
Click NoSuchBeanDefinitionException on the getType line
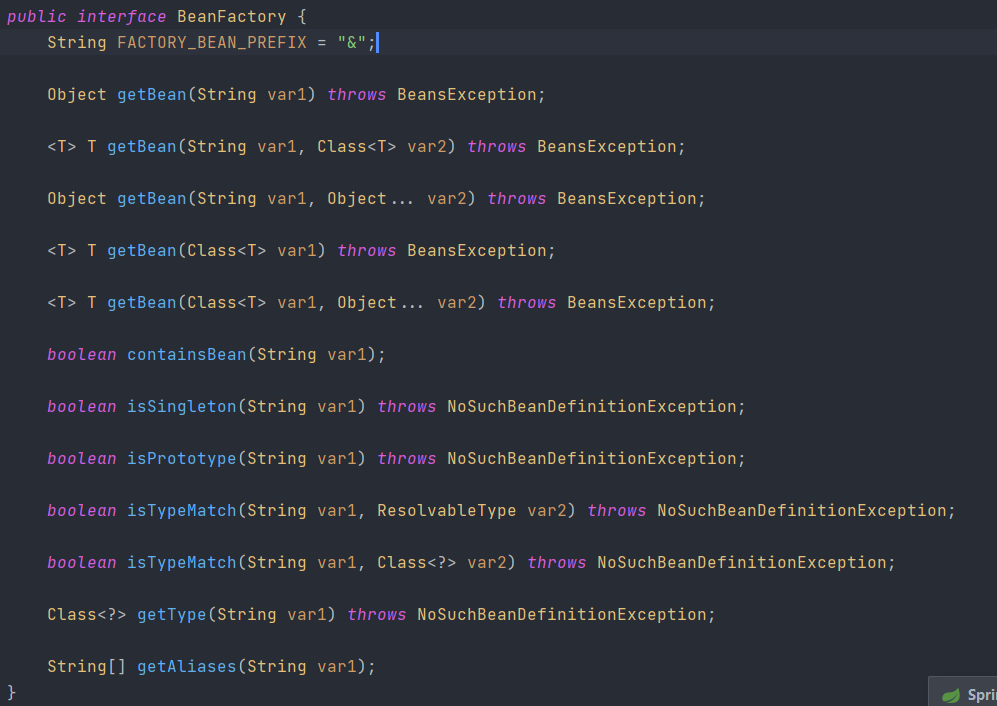click(x=561, y=615)
